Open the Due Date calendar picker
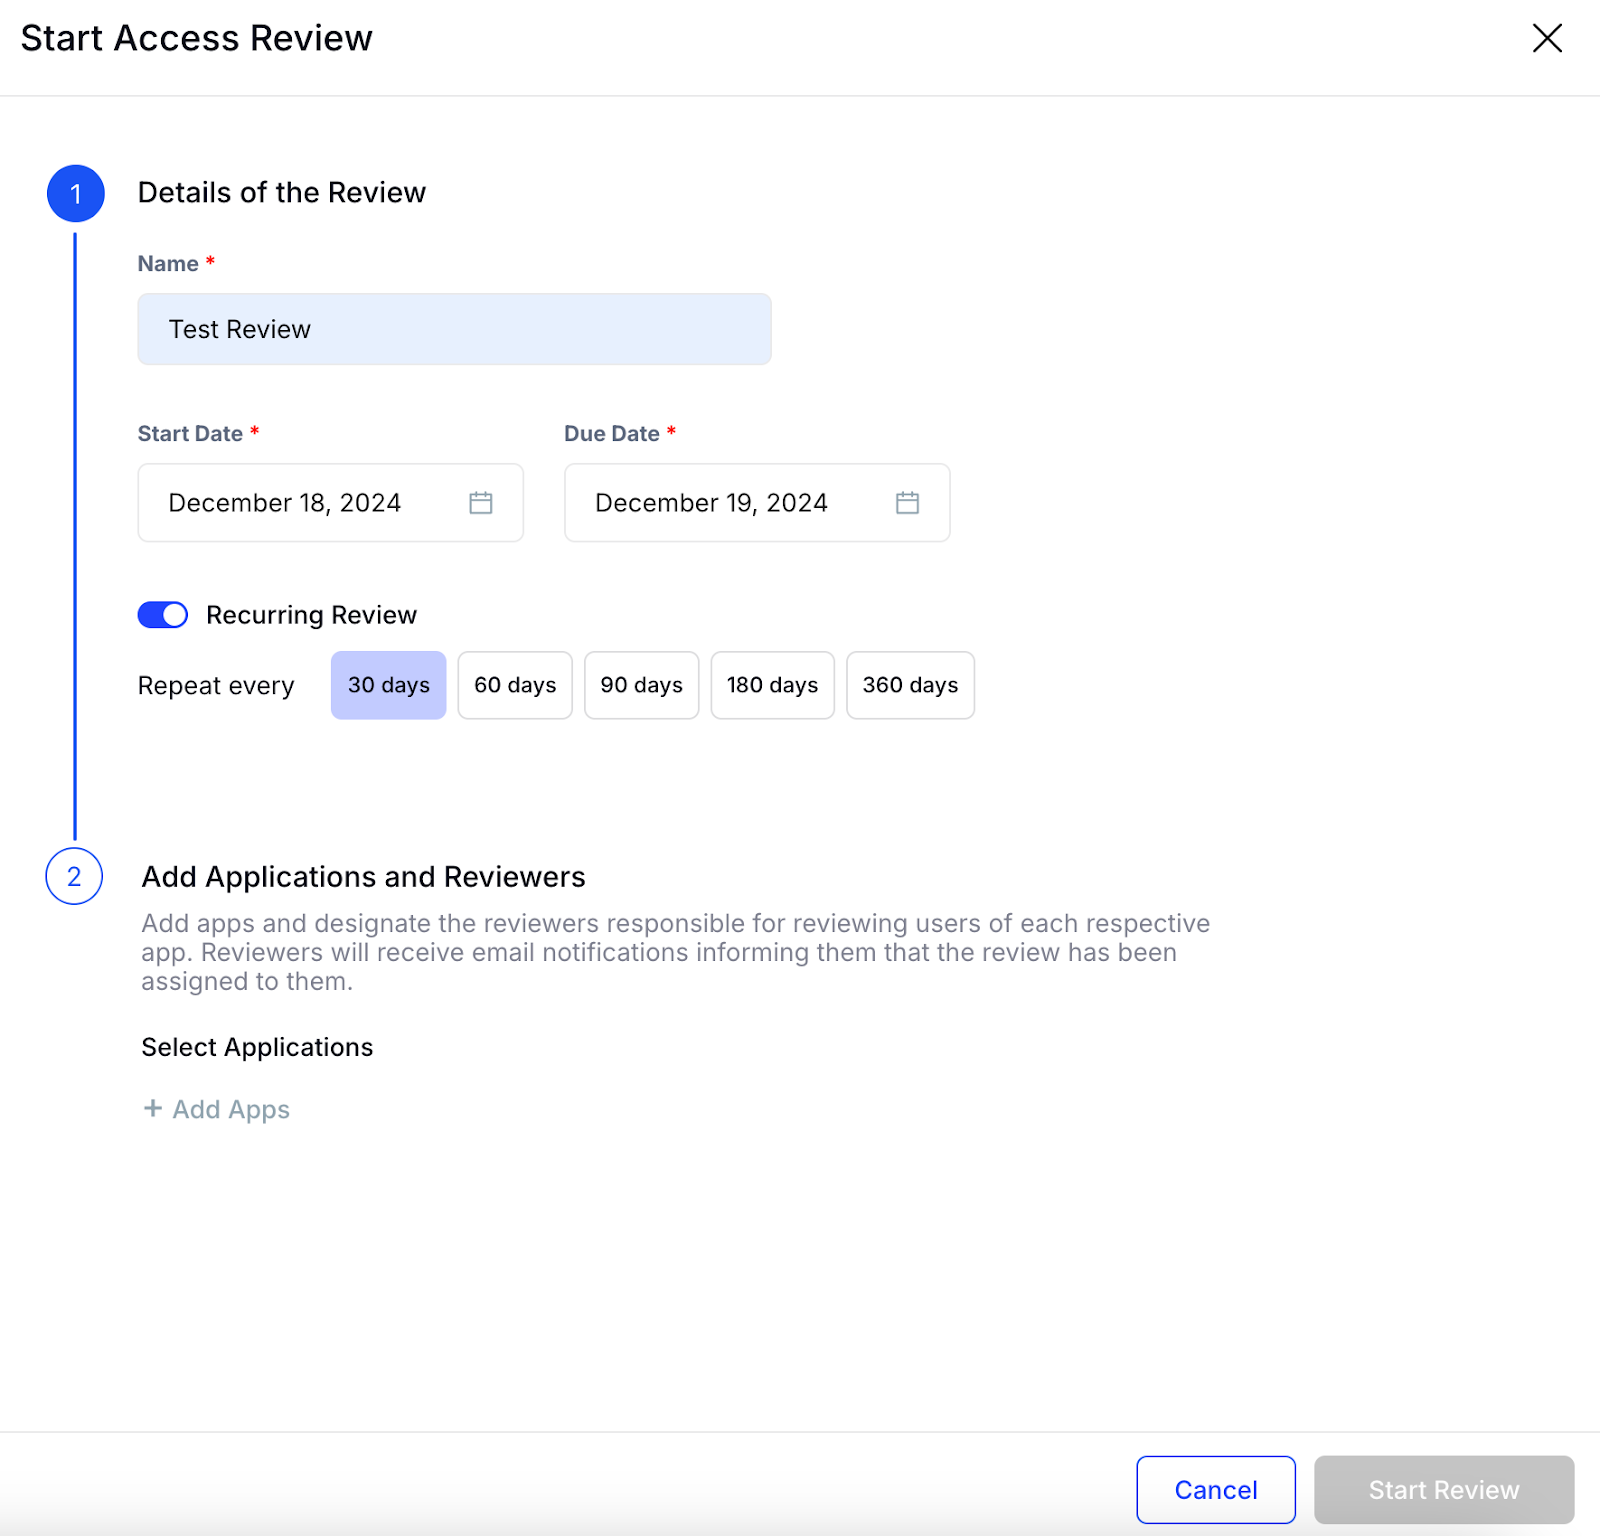Image resolution: width=1600 pixels, height=1536 pixels. tap(907, 503)
